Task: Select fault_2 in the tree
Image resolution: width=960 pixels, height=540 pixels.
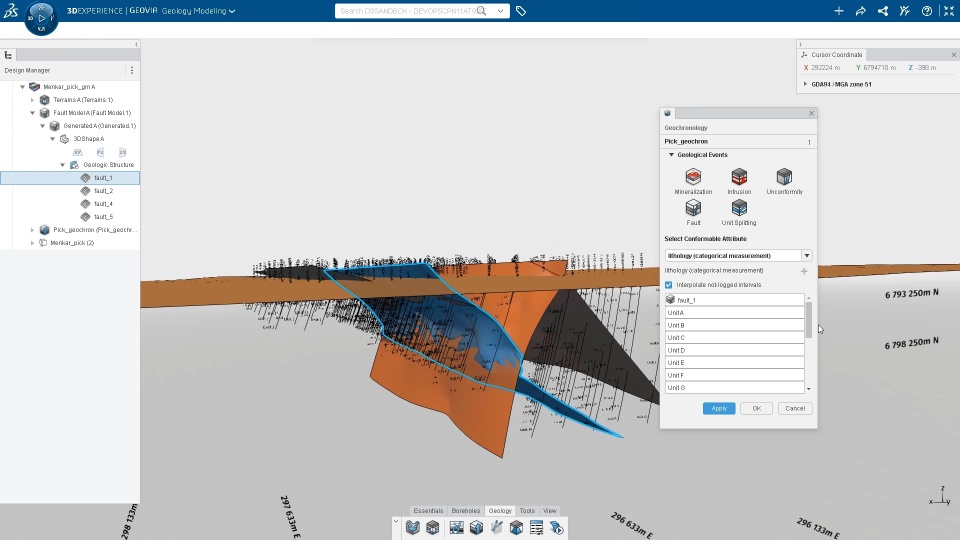Action: coord(103,191)
